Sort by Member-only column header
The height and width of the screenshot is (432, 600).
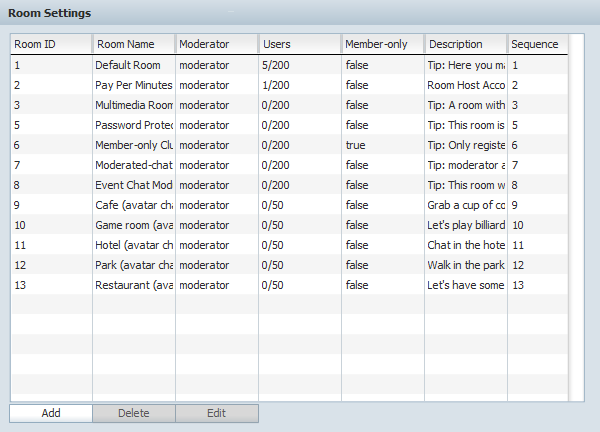381,44
